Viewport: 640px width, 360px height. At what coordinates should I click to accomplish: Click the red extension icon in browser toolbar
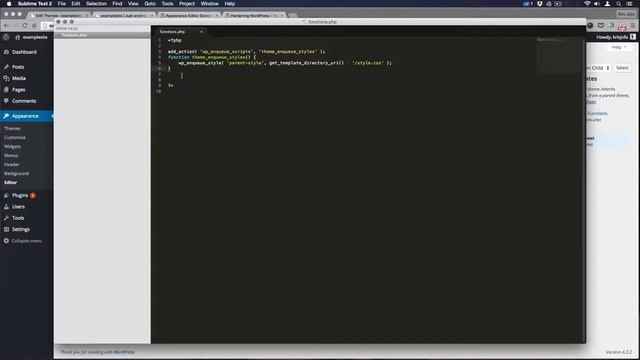(622, 27)
